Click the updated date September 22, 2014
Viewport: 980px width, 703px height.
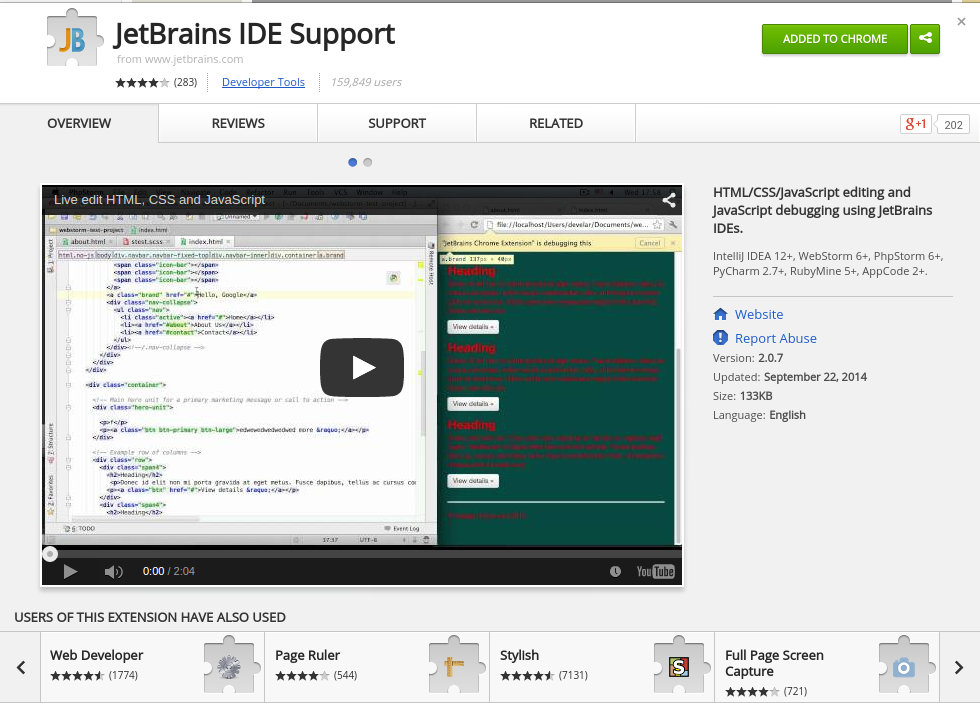pyautogui.click(x=815, y=377)
